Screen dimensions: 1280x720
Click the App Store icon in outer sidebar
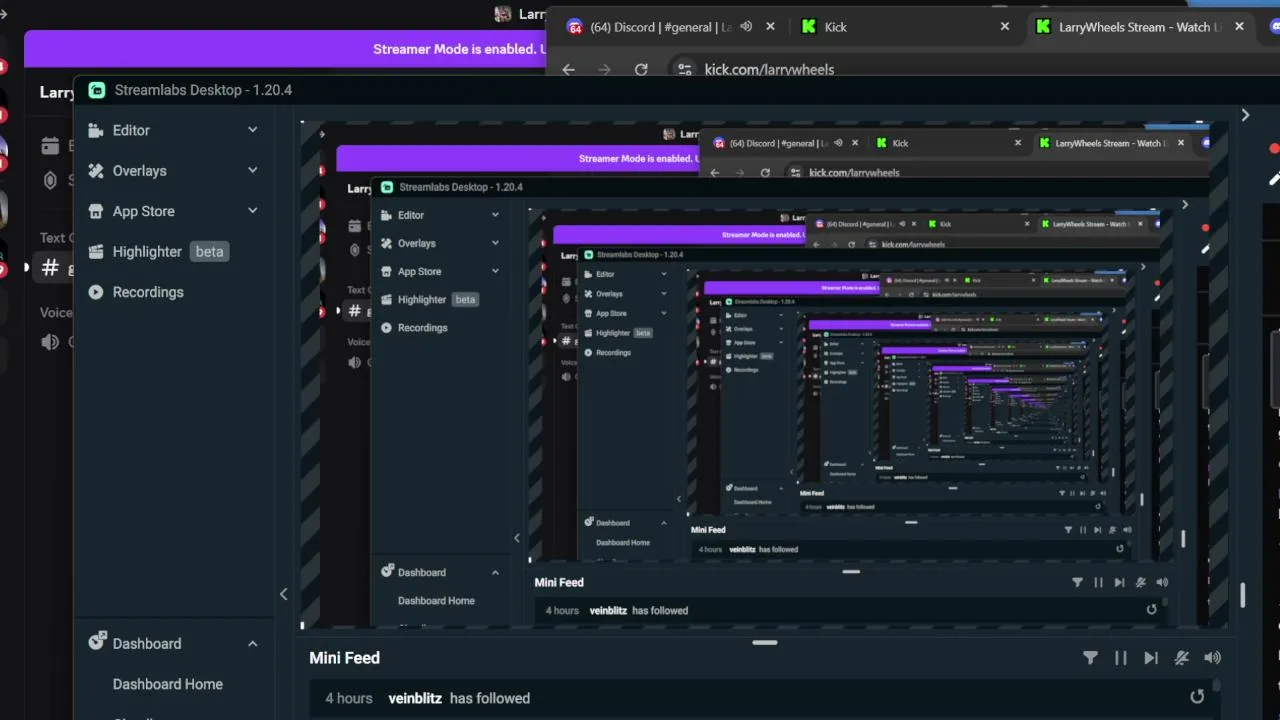pos(96,211)
